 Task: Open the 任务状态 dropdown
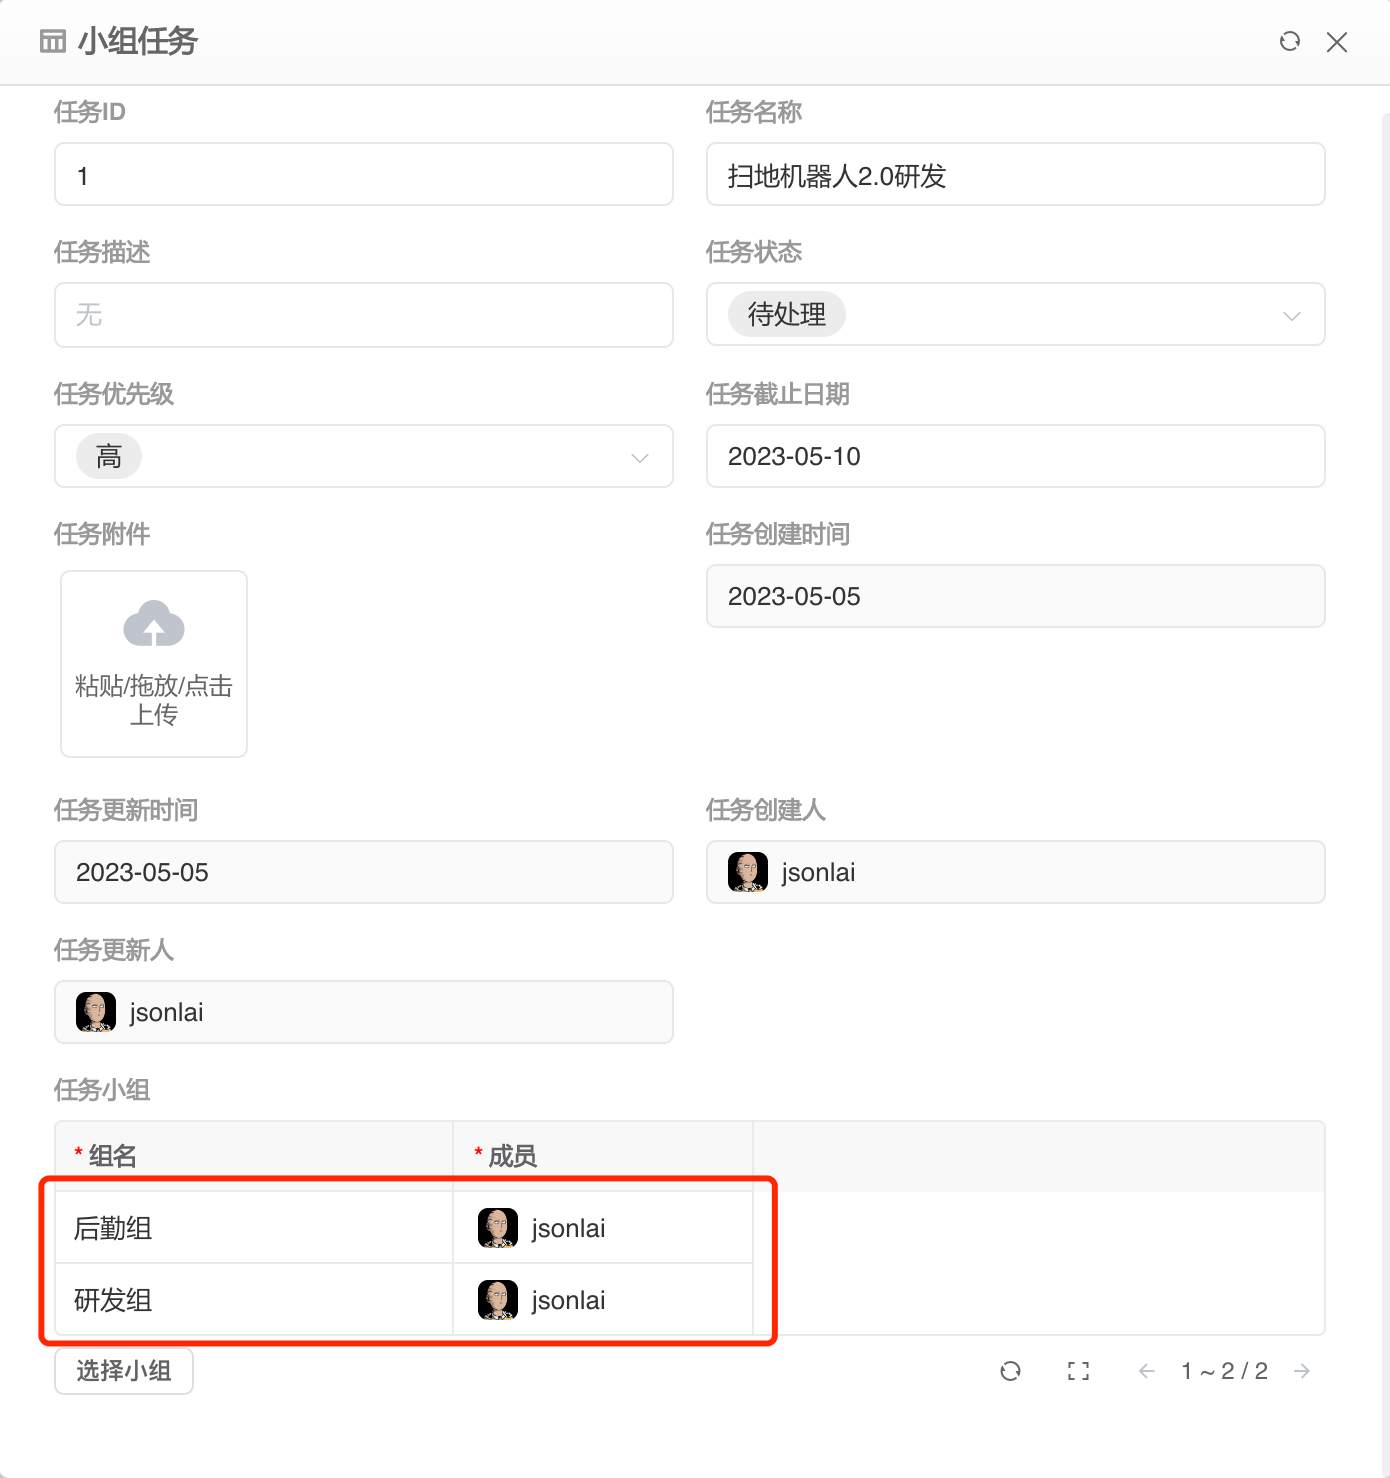[1291, 315]
